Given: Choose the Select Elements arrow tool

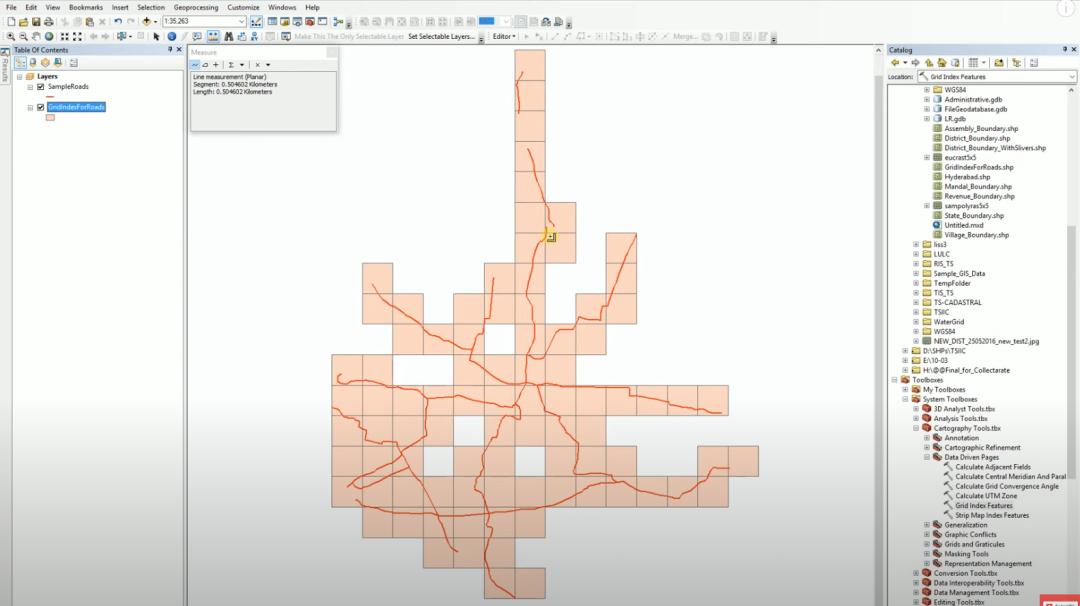Looking at the screenshot, I should pyautogui.click(x=156, y=36).
